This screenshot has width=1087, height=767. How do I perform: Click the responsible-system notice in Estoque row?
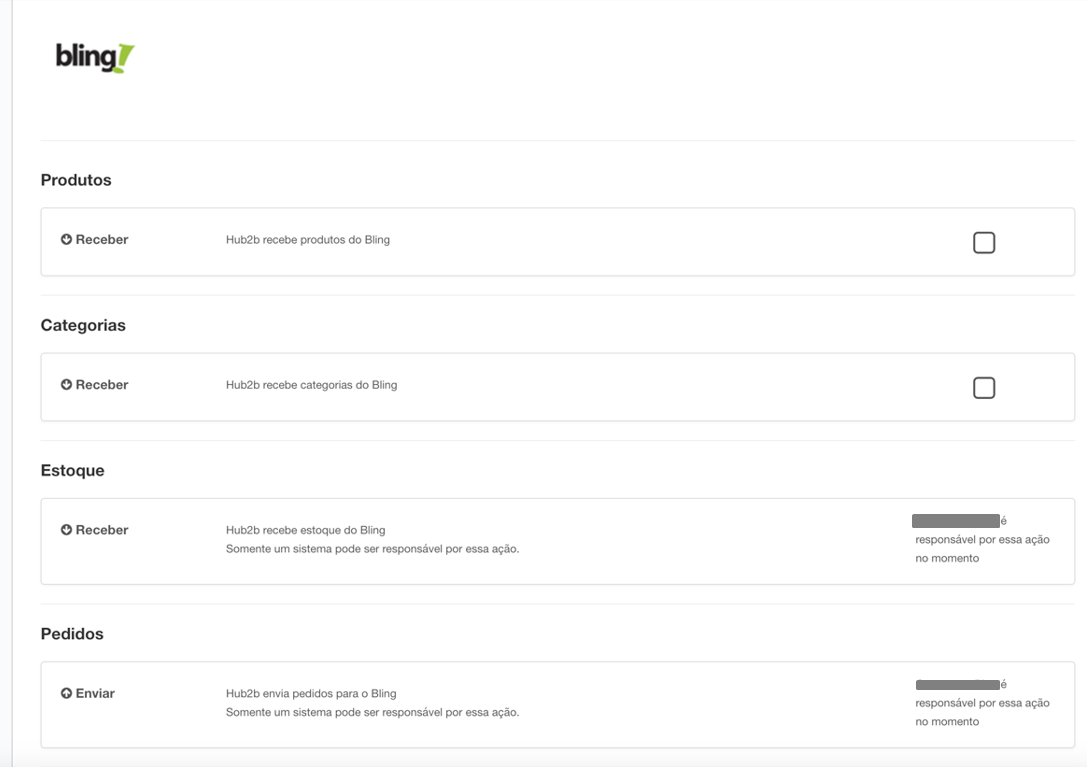(982, 540)
